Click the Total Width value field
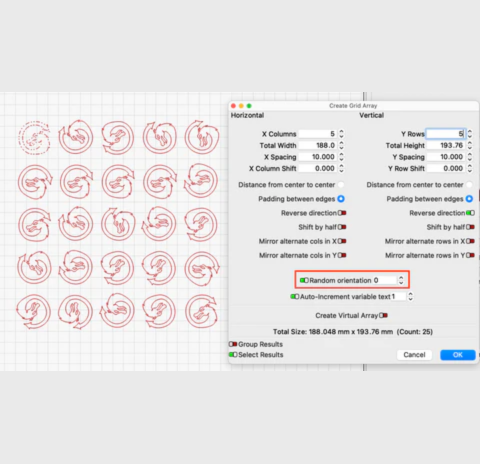The height and width of the screenshot is (464, 480). point(317,145)
